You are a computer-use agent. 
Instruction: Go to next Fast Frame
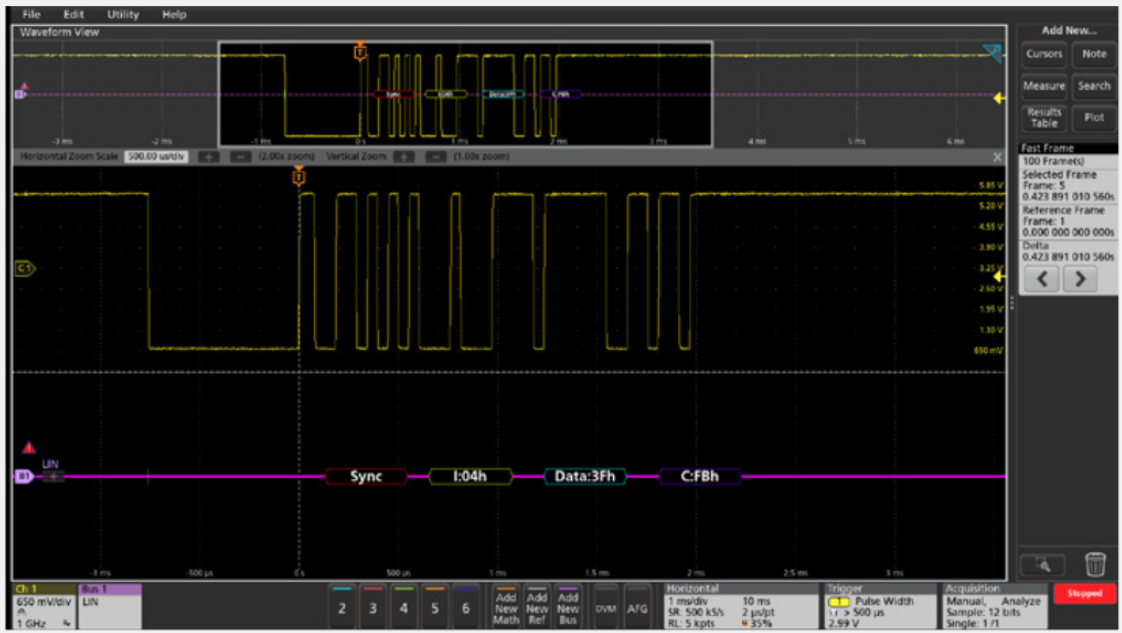[1080, 279]
